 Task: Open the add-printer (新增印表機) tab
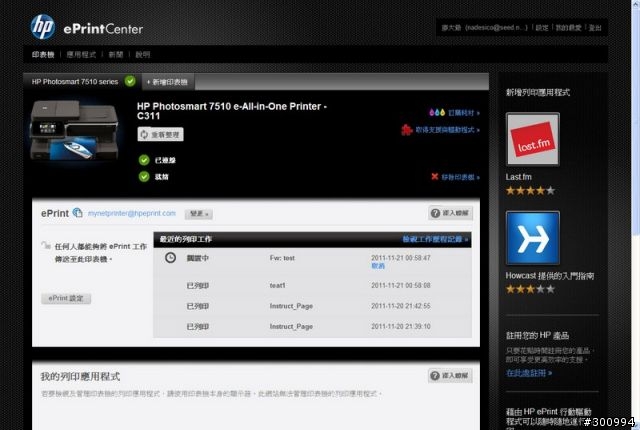168,82
